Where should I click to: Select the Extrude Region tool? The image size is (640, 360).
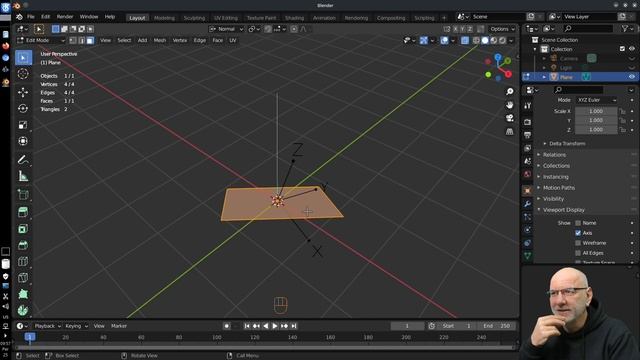pyautogui.click(x=23, y=212)
